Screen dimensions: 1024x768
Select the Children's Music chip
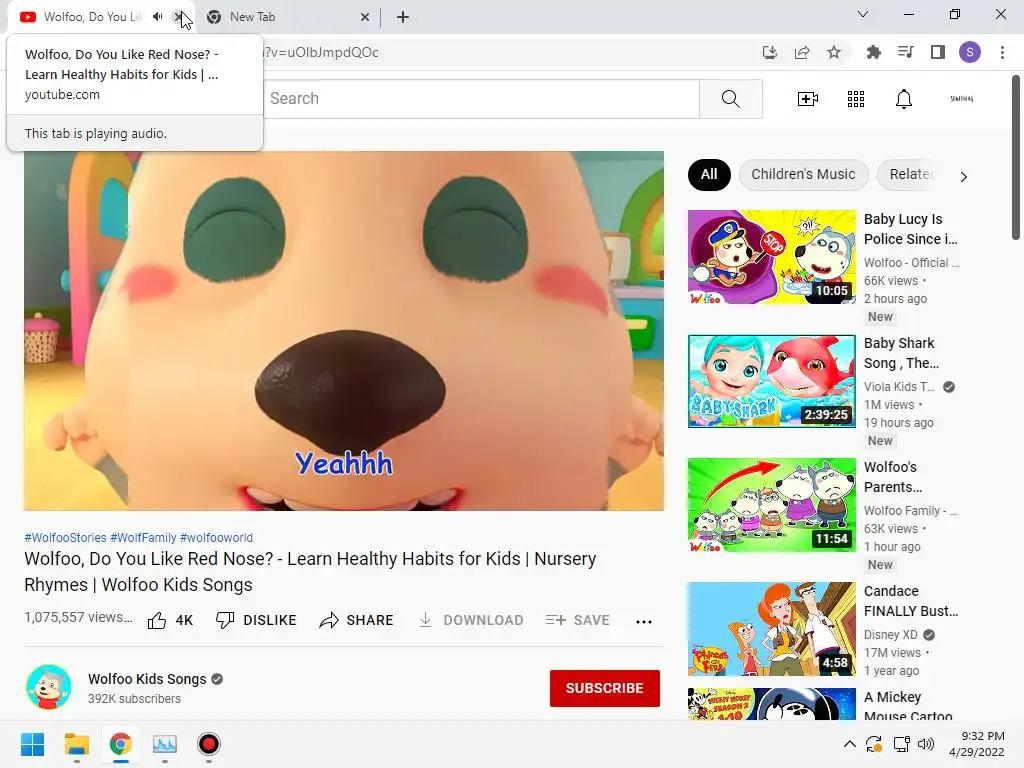pos(803,174)
